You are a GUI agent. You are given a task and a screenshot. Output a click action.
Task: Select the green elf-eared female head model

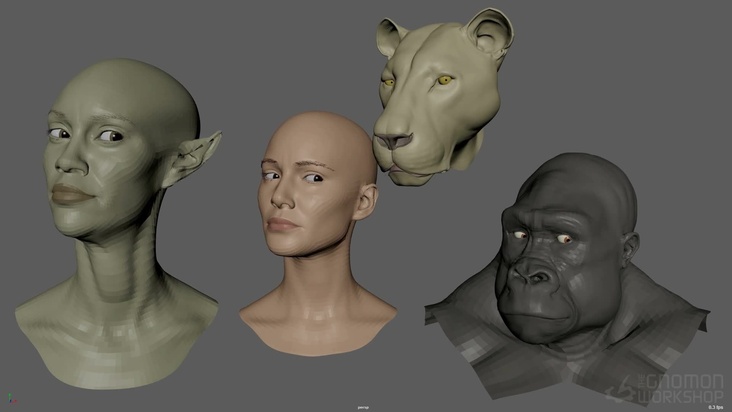click(119, 224)
